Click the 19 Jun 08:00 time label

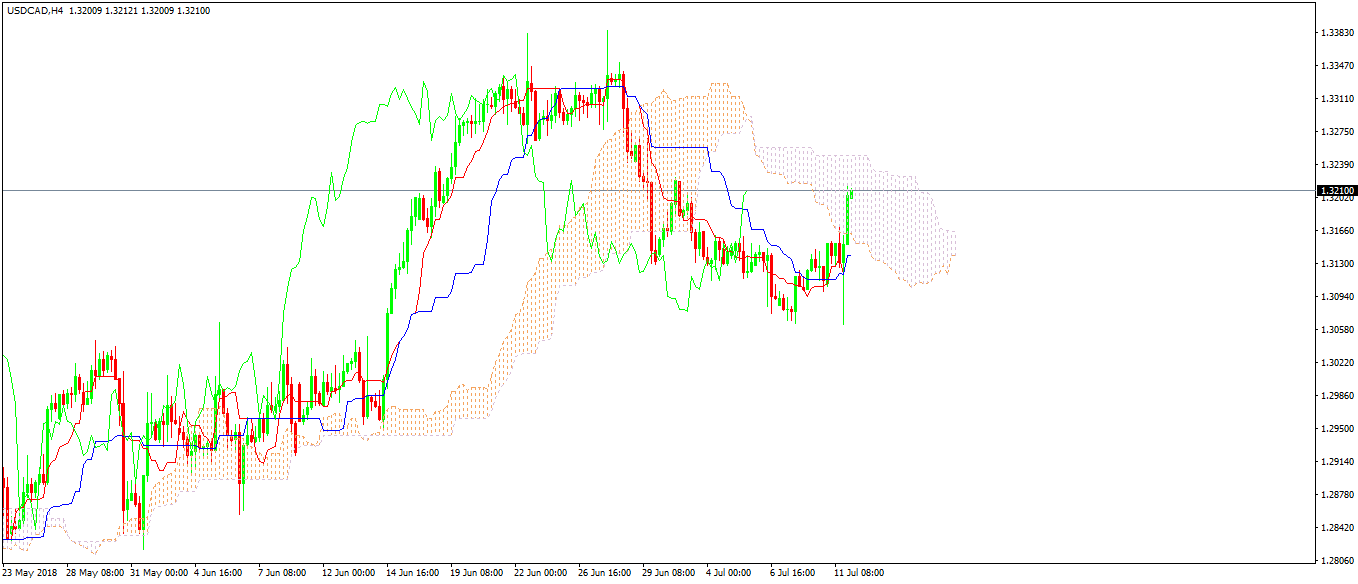(478, 573)
